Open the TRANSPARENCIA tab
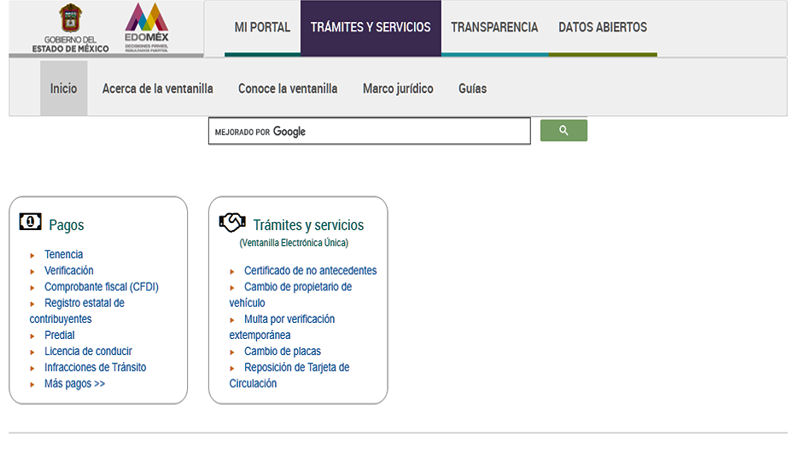The height and width of the screenshot is (450, 800). click(494, 27)
